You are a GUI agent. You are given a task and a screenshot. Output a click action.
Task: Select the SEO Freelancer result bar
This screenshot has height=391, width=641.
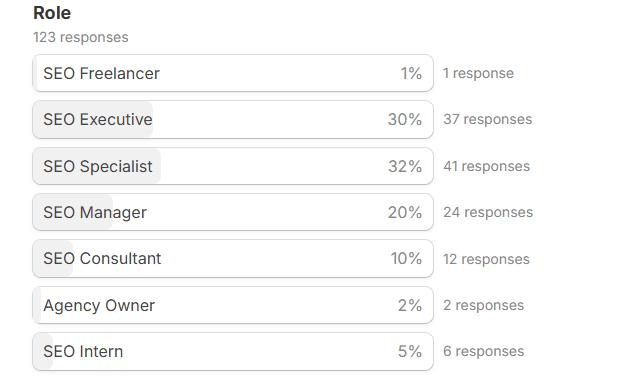[x=233, y=73]
